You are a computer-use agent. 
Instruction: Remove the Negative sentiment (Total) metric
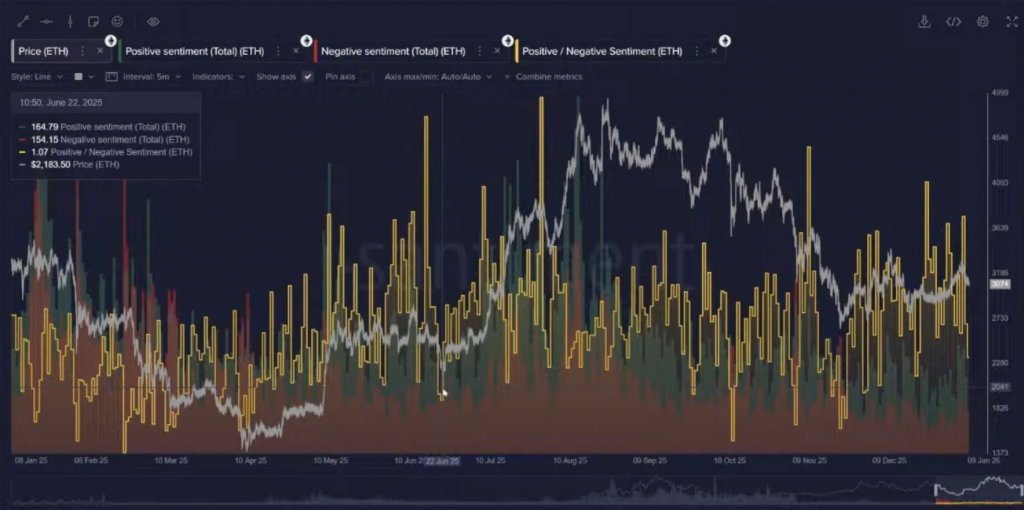click(497, 51)
